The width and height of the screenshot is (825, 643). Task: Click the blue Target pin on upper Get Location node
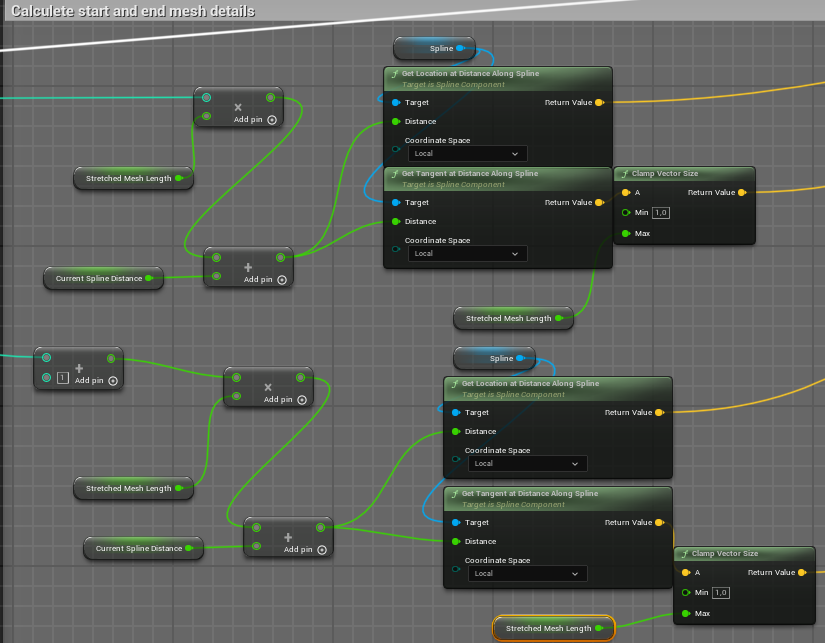[396, 103]
